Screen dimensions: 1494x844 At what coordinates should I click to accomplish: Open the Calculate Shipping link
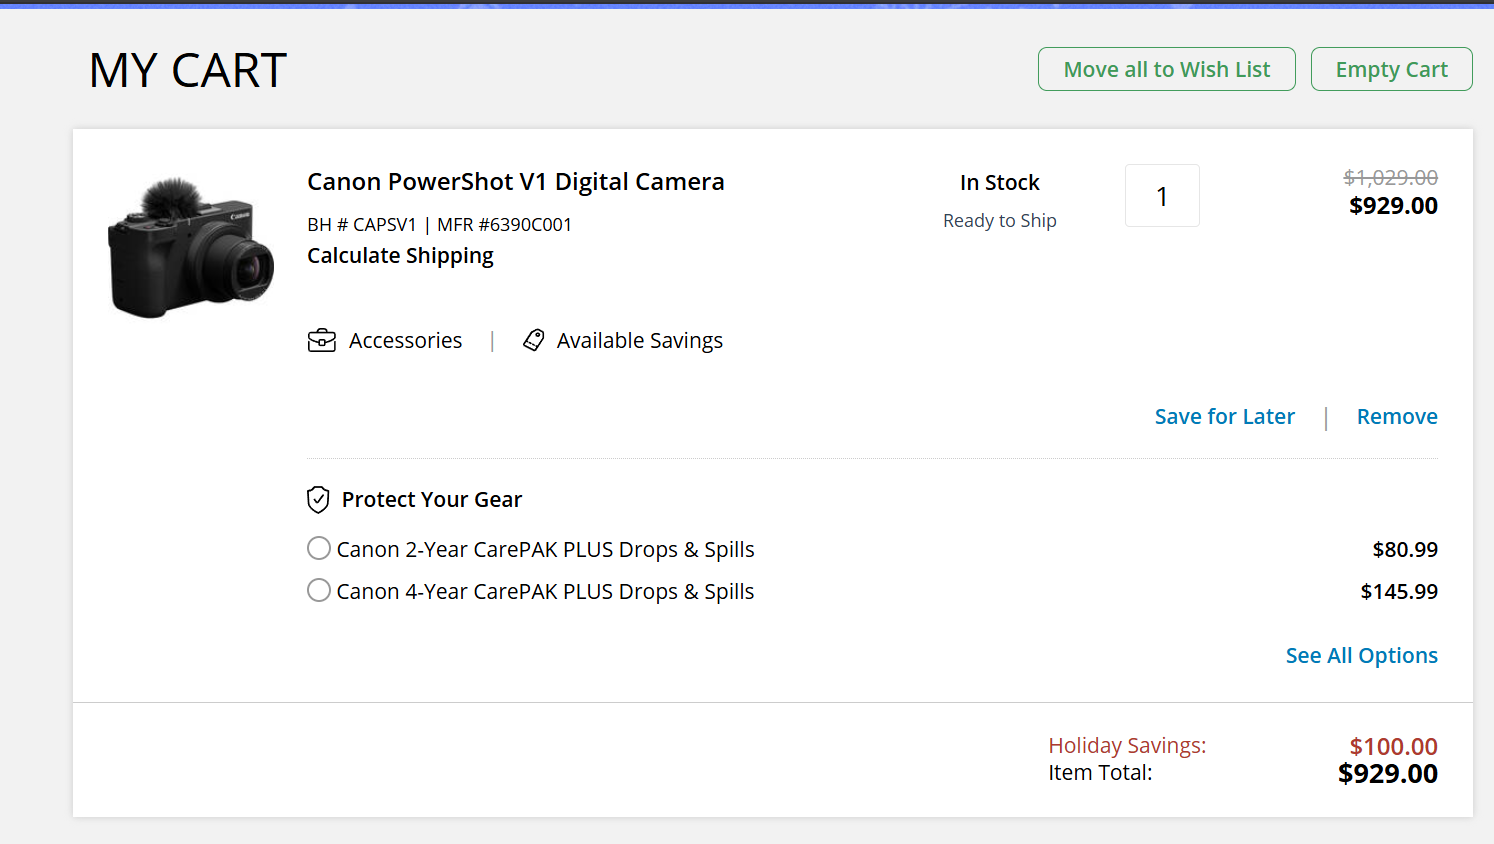[400, 256]
